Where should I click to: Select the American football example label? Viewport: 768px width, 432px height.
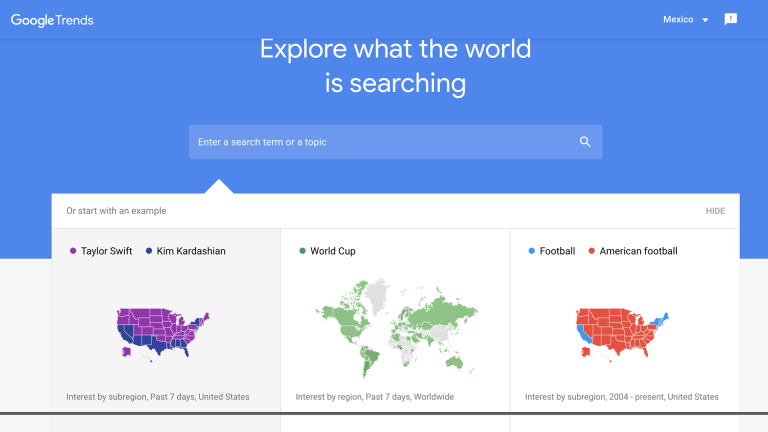tap(638, 251)
